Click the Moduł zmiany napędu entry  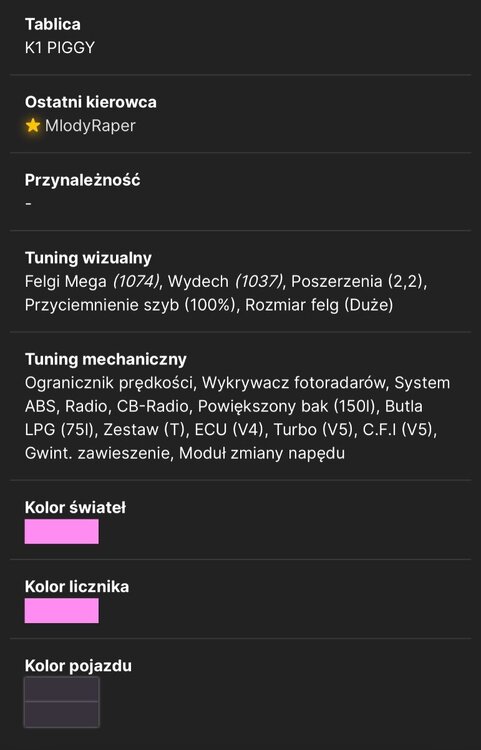[x=262, y=453]
